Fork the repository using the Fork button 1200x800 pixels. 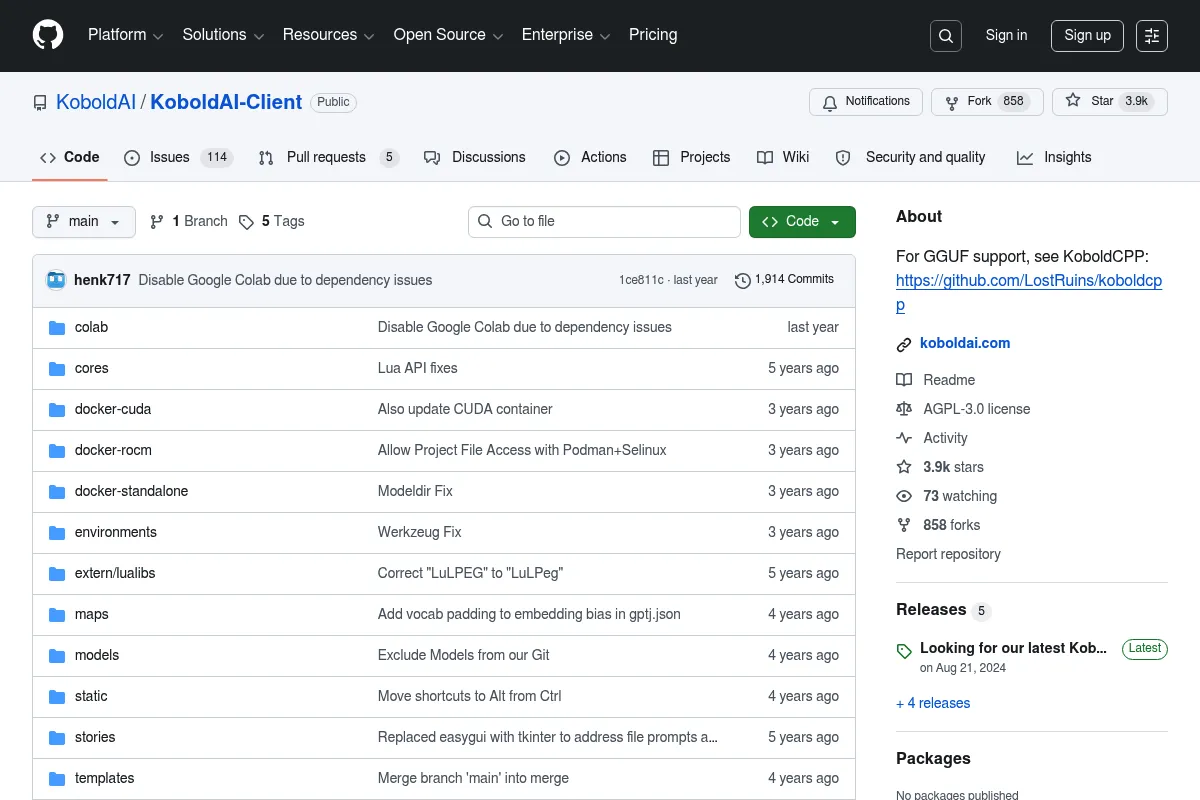click(x=987, y=102)
